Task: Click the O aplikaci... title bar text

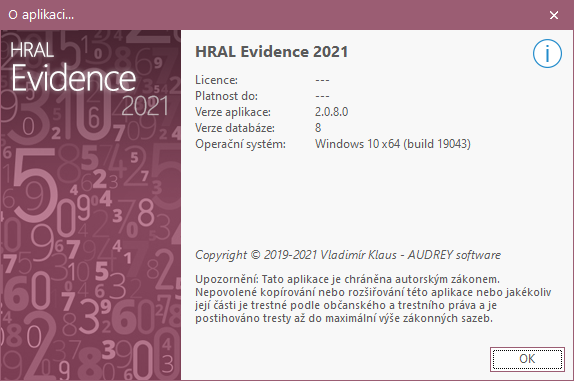Action: tap(41, 15)
